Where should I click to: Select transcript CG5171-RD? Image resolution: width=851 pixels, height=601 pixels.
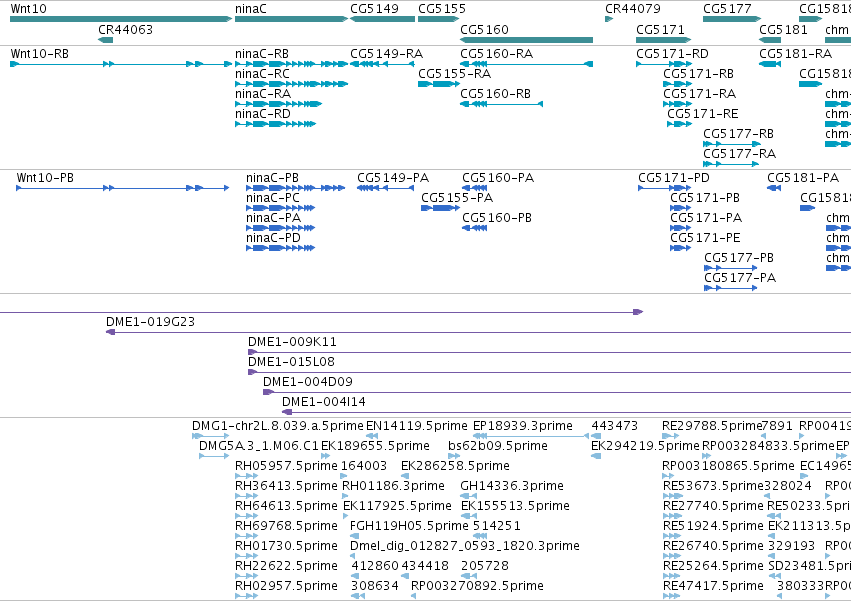click(664, 64)
